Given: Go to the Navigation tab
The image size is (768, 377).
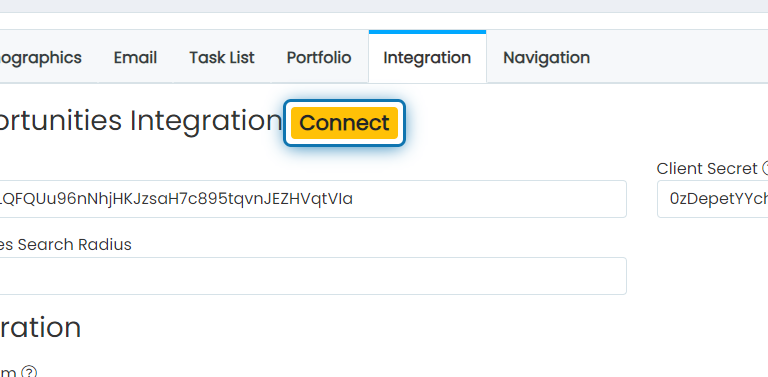Looking at the screenshot, I should 546,57.
